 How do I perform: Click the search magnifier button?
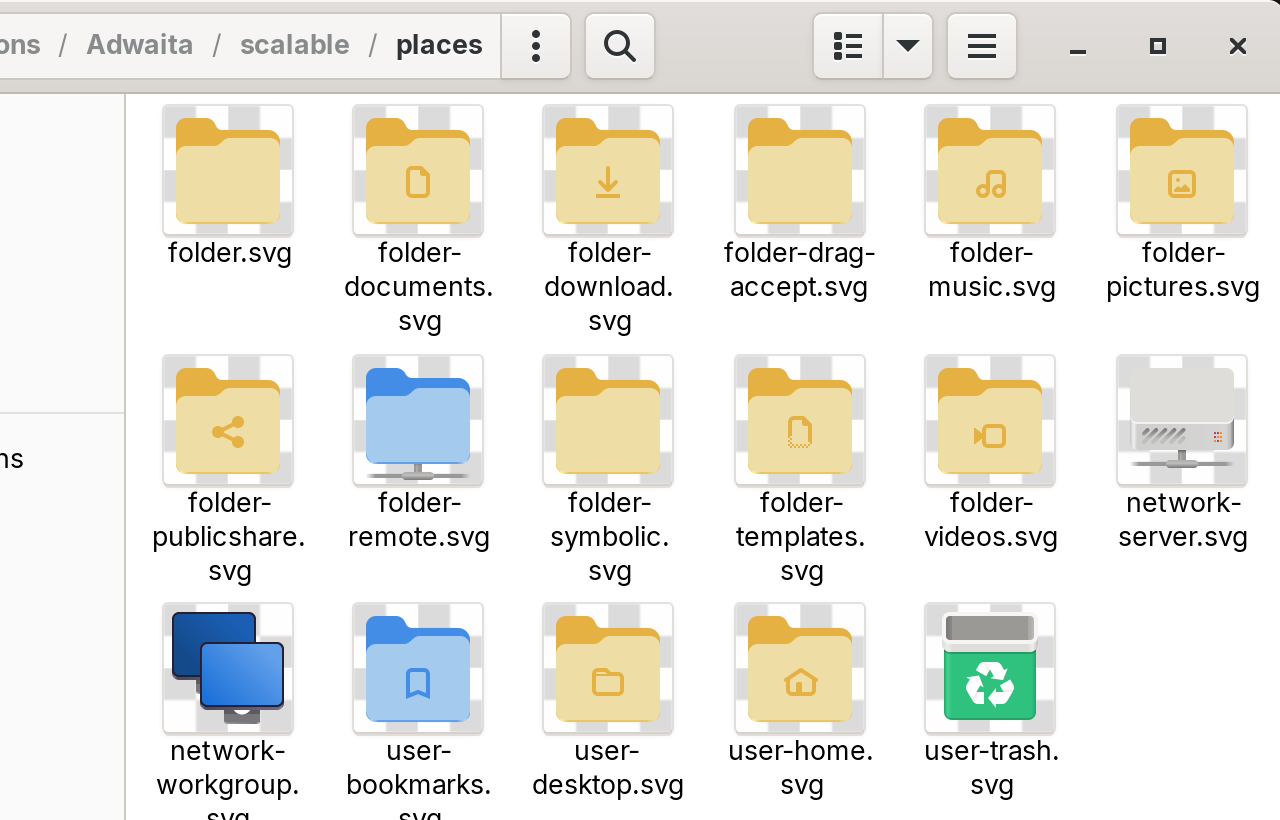coord(620,46)
